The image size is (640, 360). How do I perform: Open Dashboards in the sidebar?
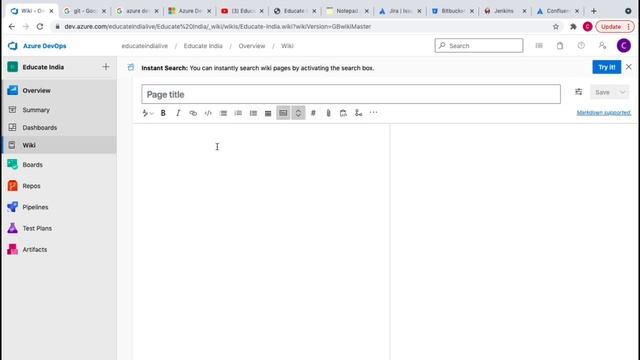point(60,127)
